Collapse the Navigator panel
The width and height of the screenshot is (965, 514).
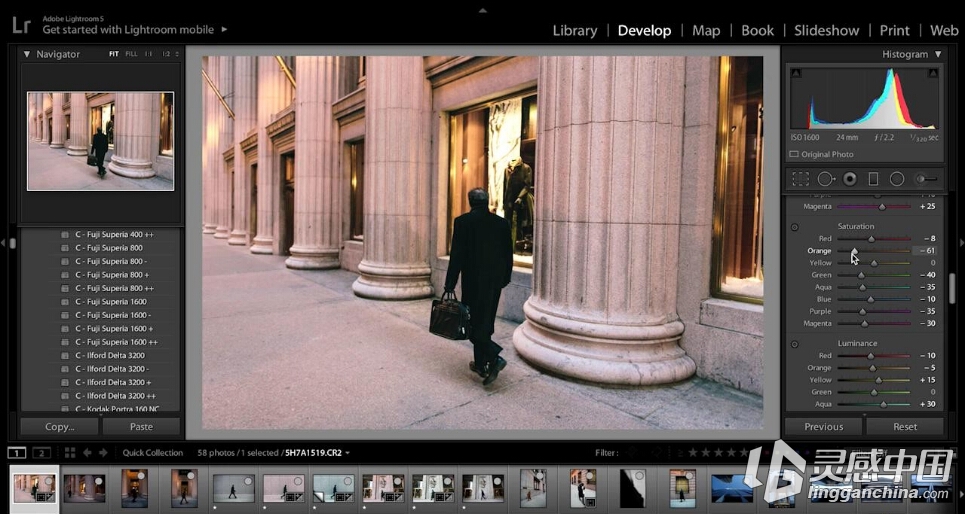tap(26, 54)
